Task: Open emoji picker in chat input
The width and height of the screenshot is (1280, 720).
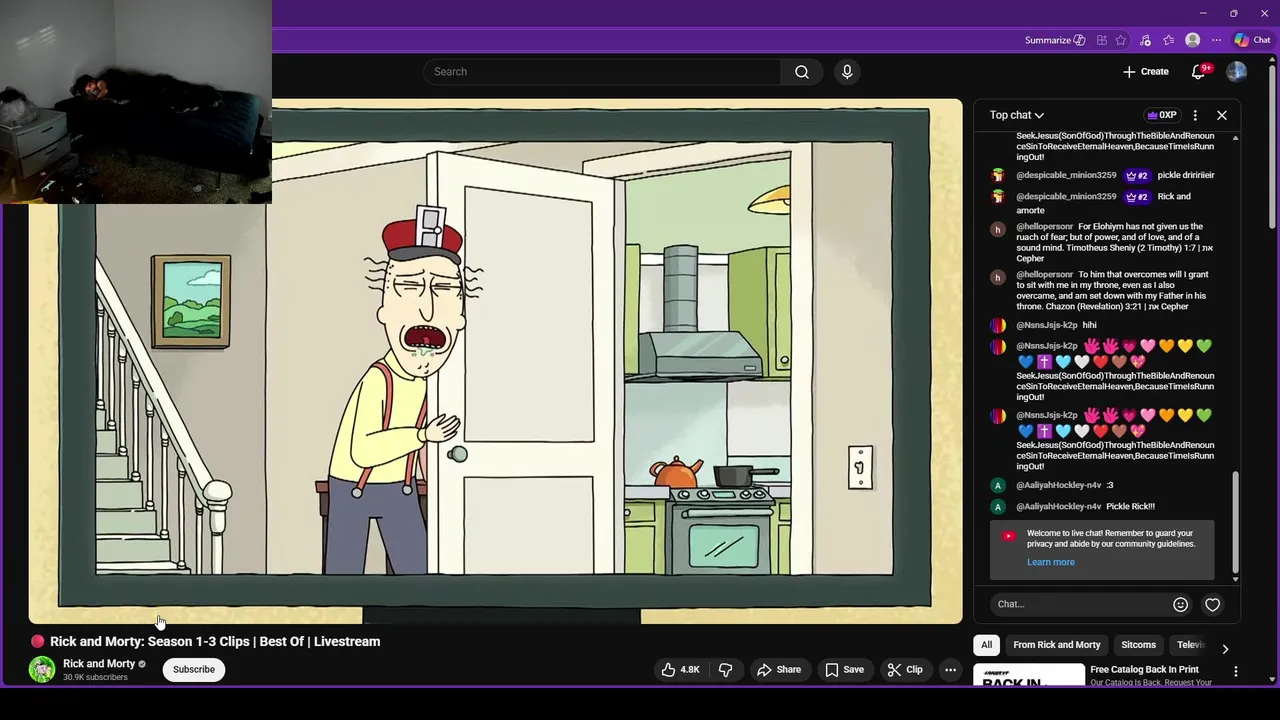Action: click(1180, 604)
